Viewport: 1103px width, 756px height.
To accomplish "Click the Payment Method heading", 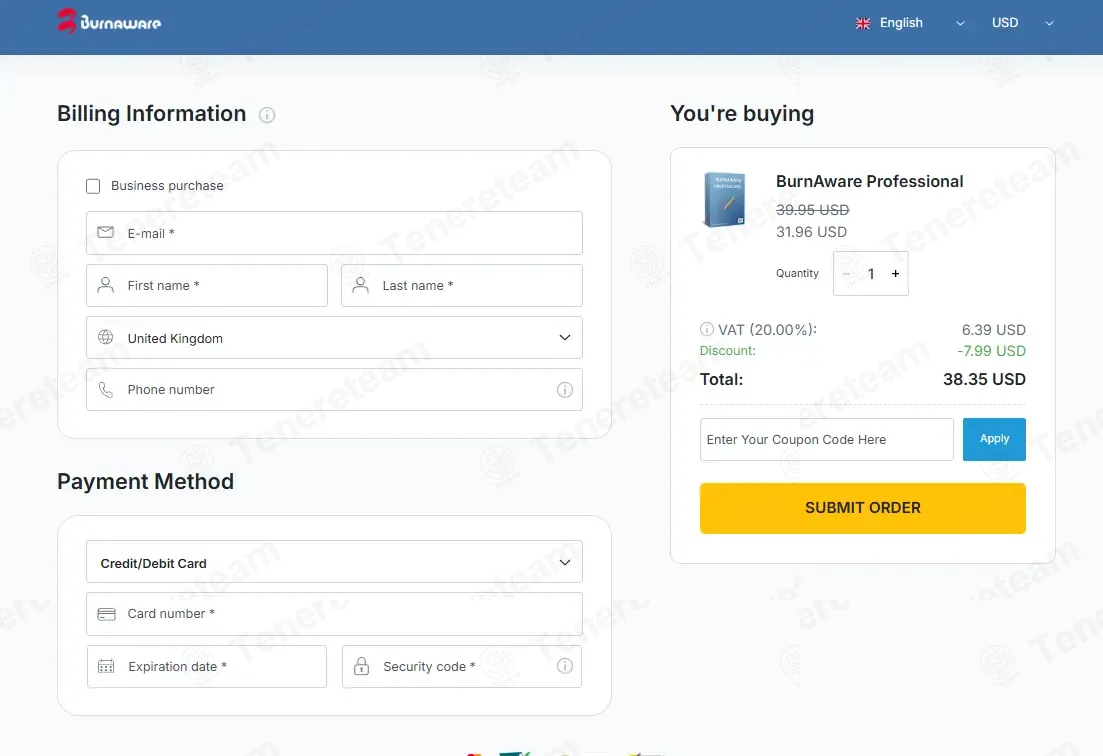I will click(146, 482).
